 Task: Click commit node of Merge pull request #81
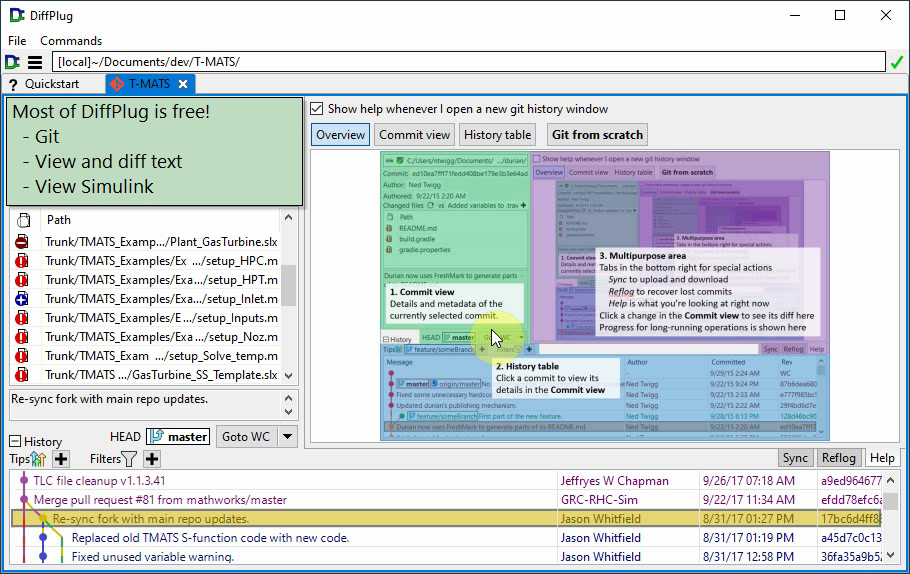tap(24, 499)
